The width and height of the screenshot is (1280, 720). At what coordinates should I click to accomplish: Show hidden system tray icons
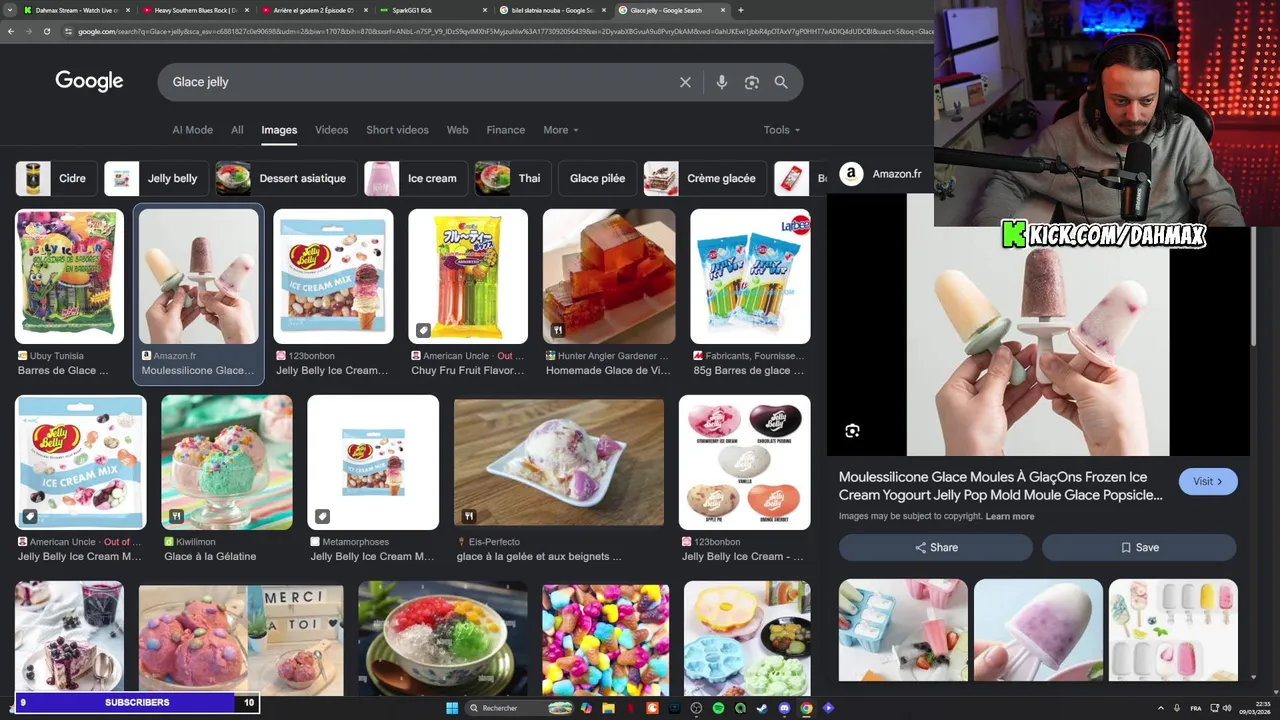point(1161,708)
